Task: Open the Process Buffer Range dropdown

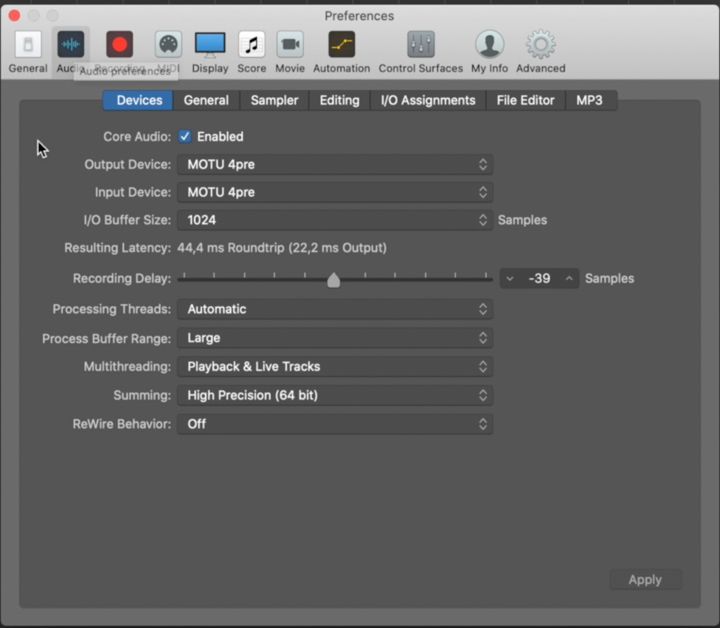Action: [x=335, y=338]
